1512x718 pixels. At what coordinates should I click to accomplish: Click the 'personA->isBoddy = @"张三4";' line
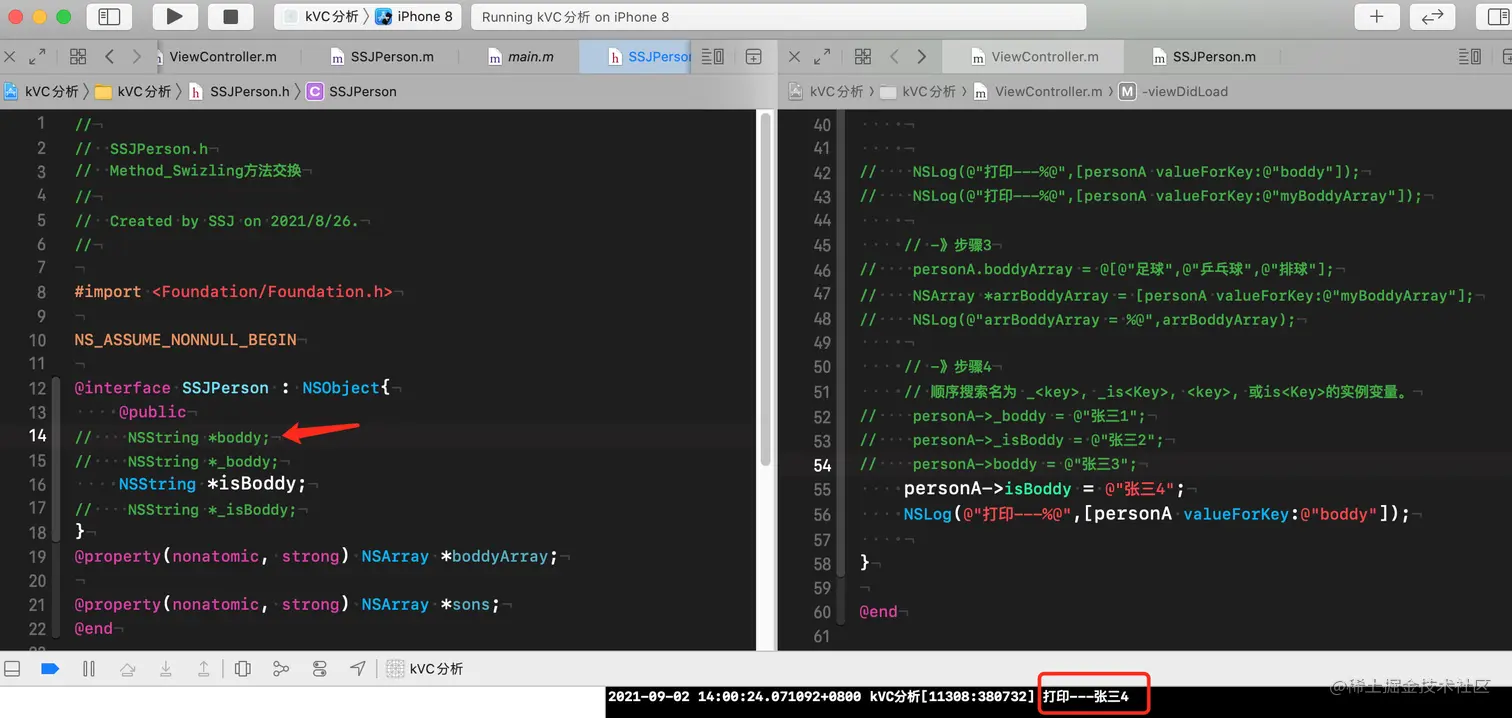coord(1044,489)
